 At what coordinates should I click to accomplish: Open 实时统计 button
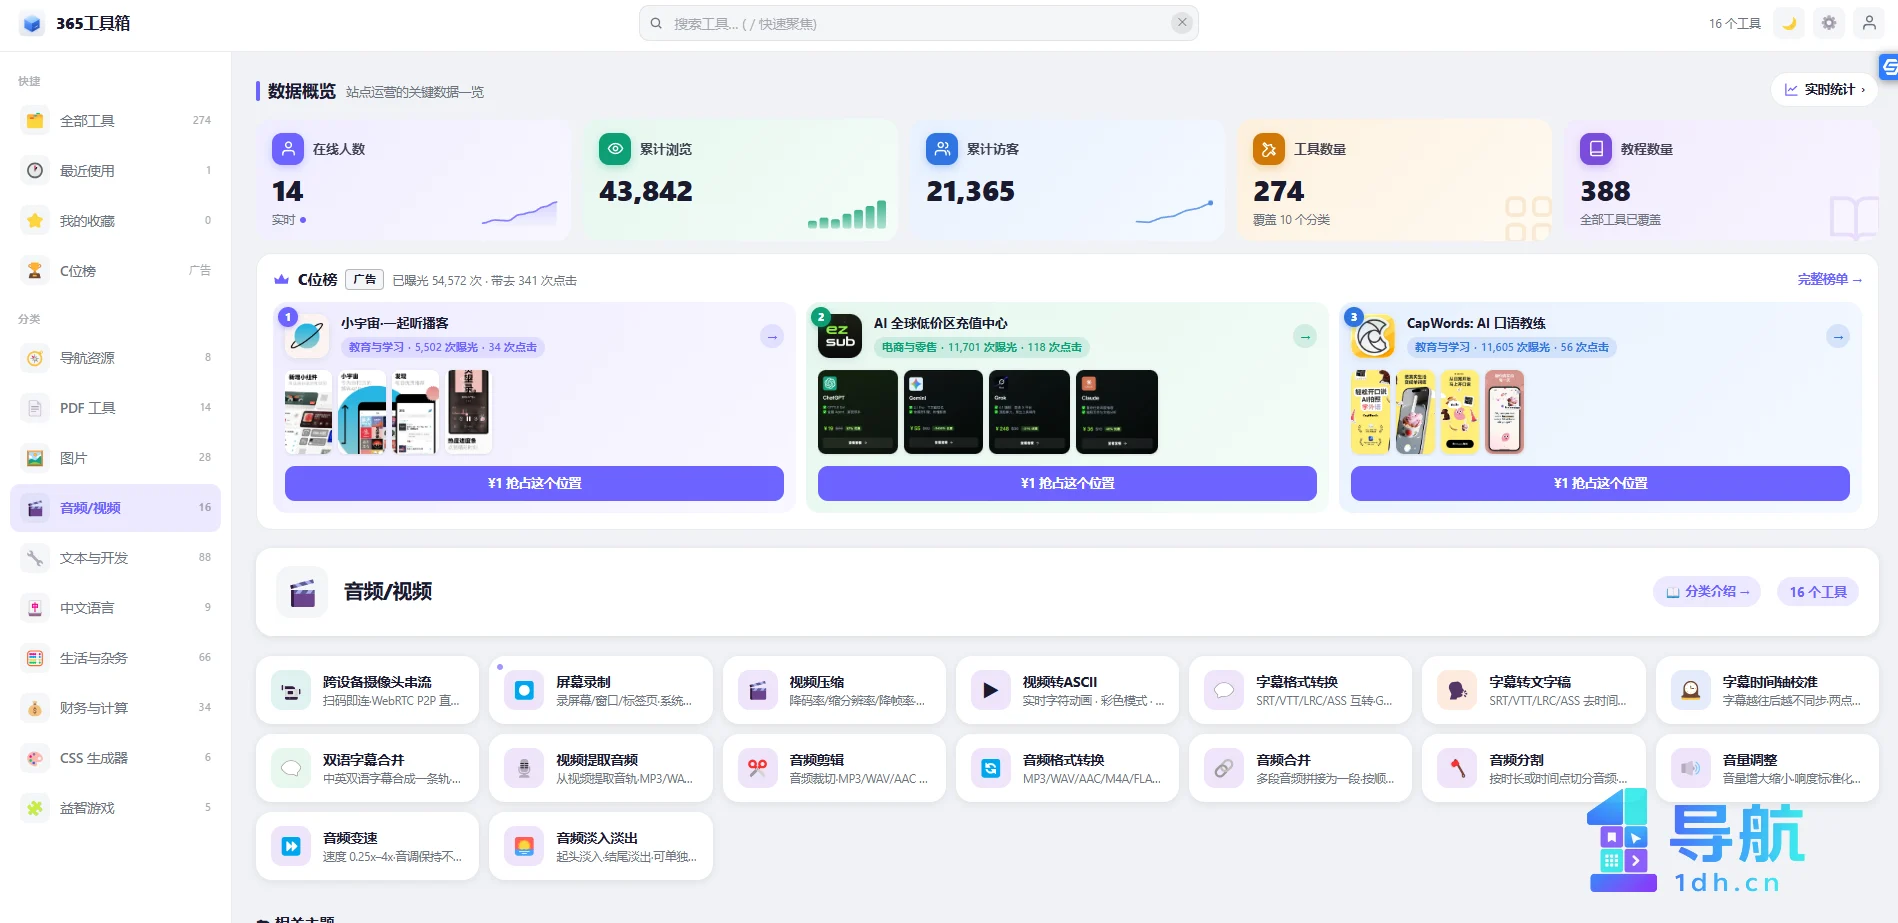point(1824,89)
